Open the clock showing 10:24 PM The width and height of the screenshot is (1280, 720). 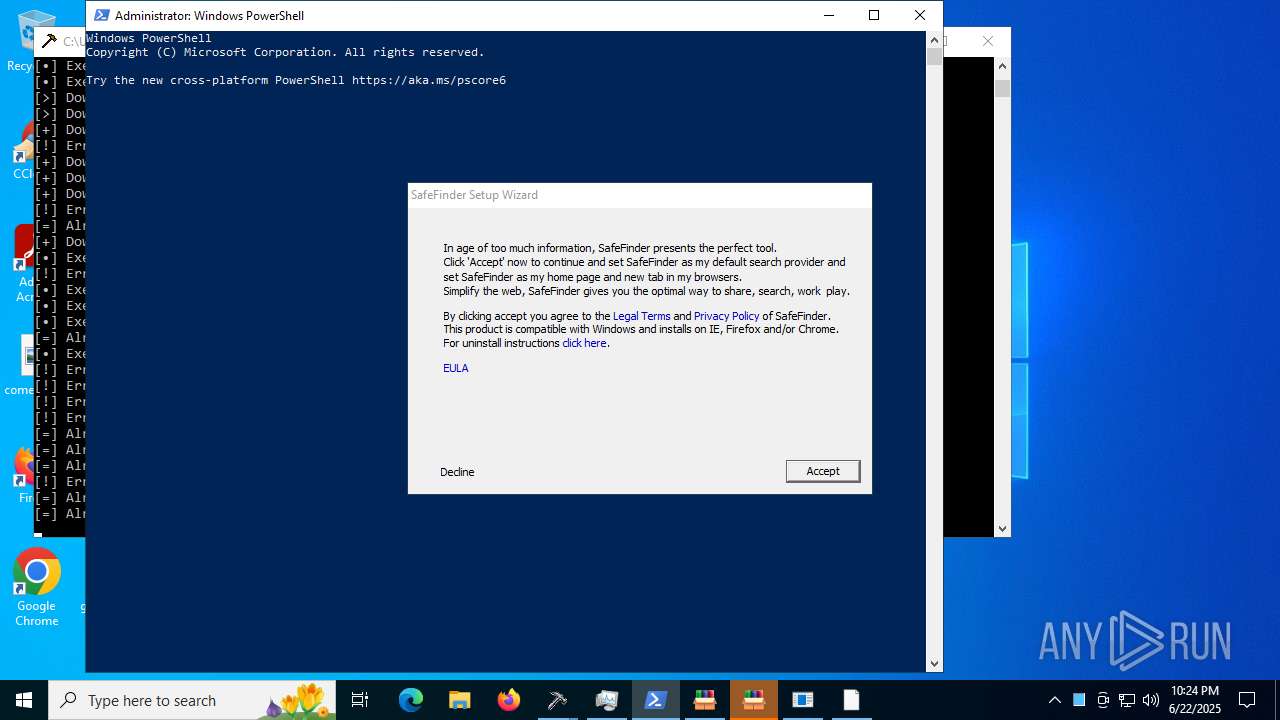click(1195, 700)
